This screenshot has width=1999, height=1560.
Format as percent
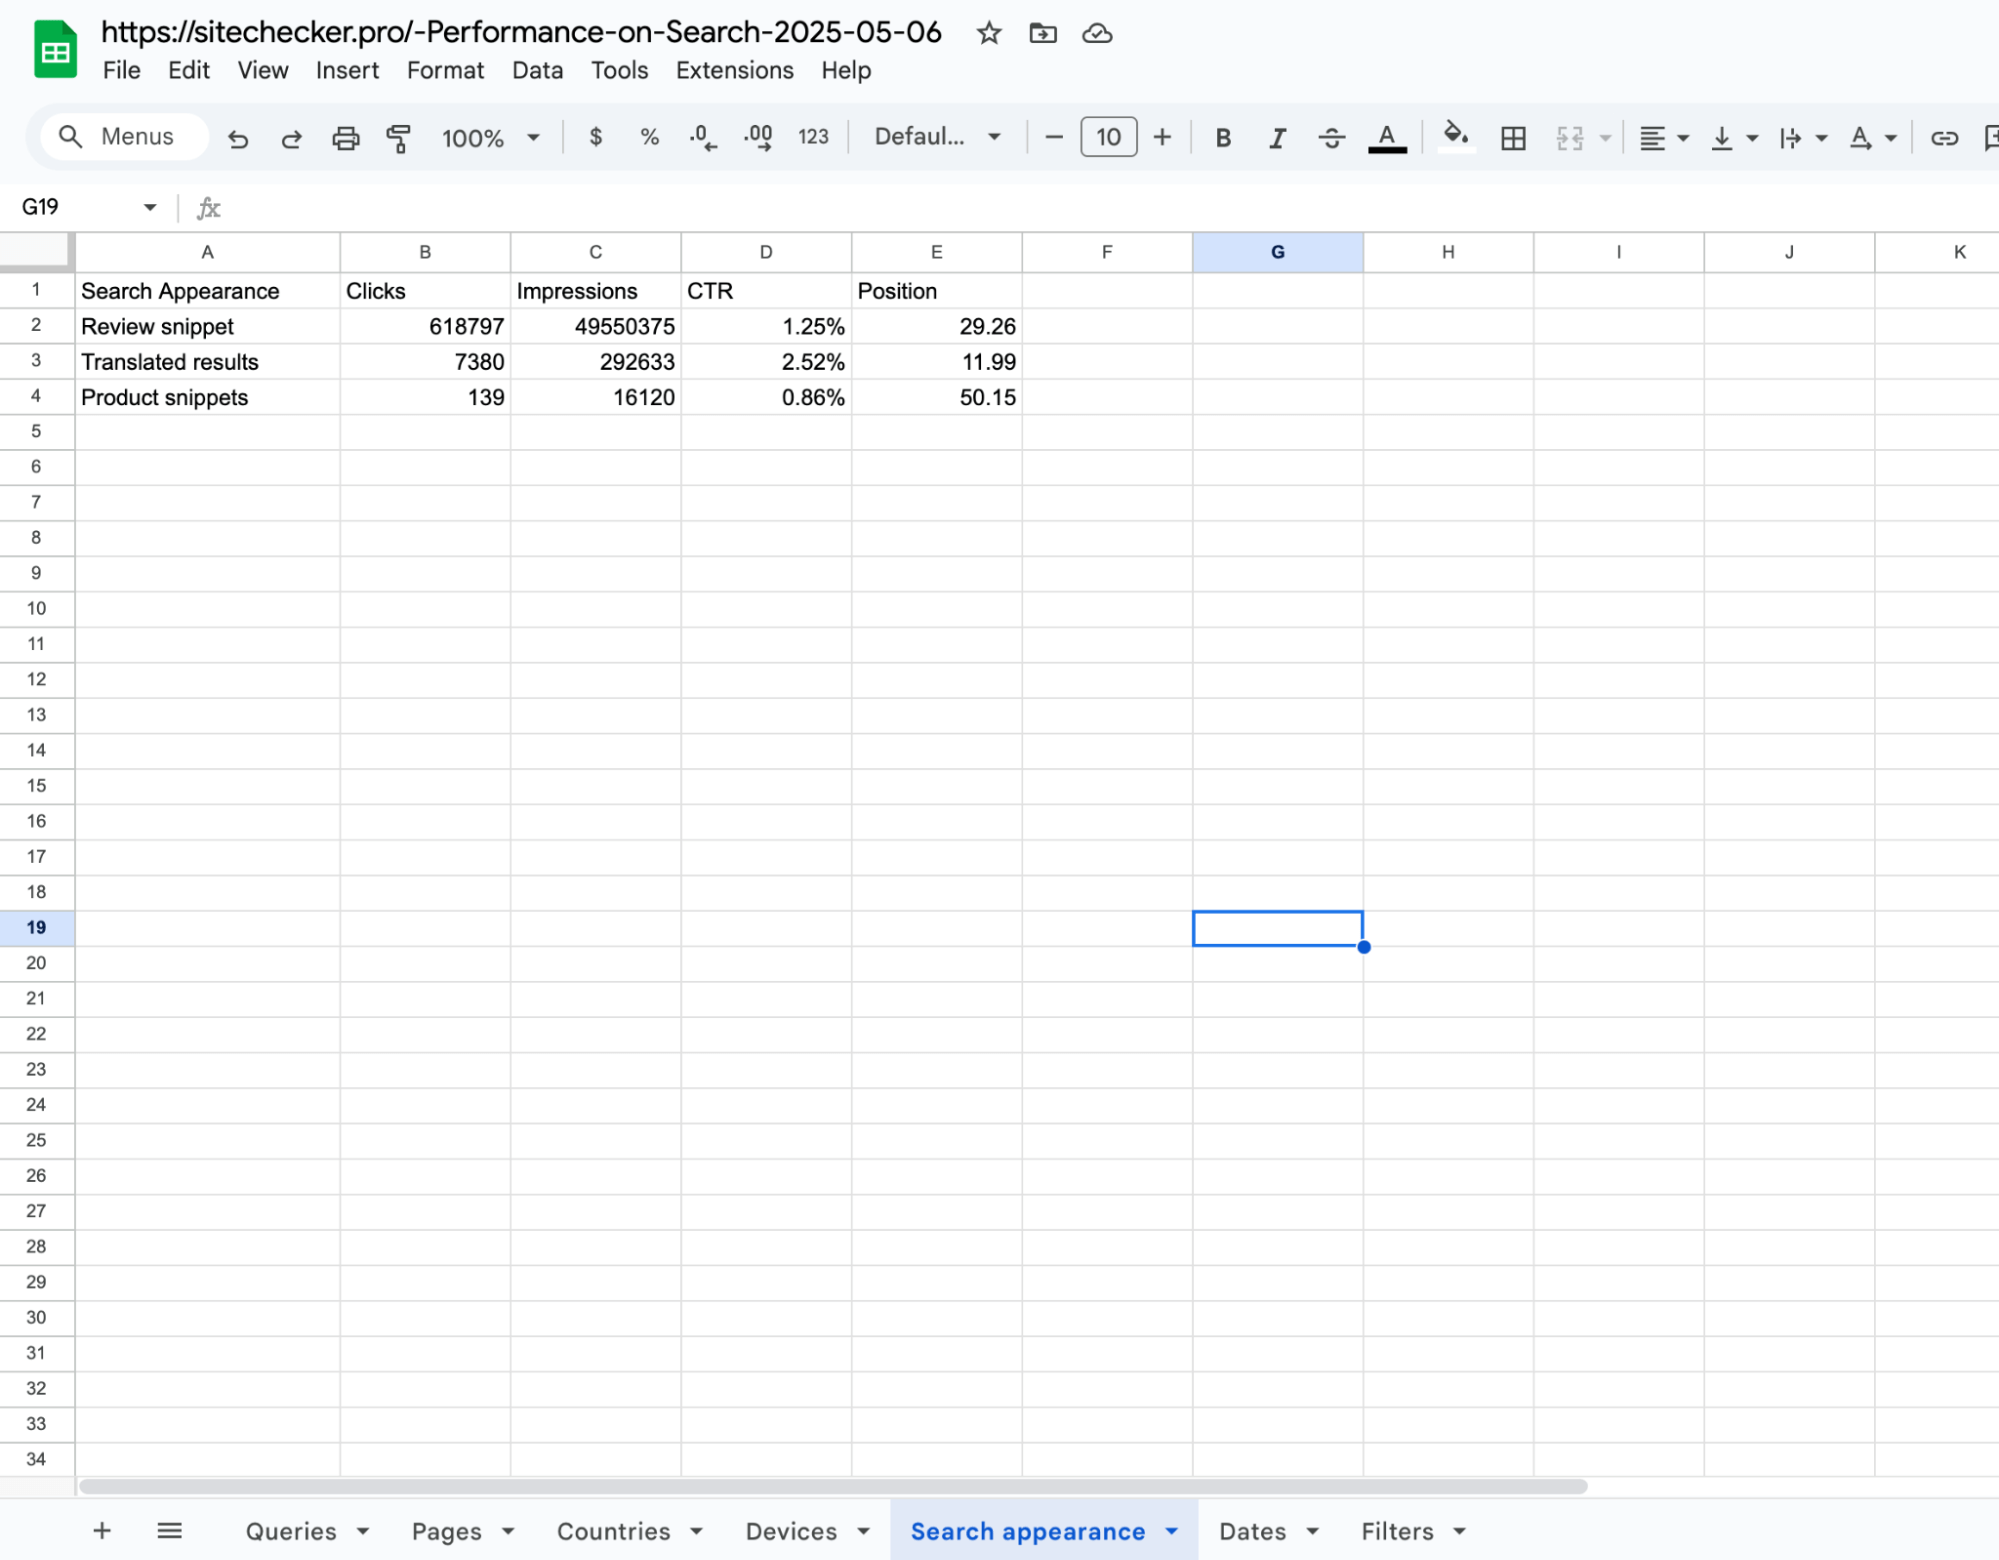click(650, 137)
